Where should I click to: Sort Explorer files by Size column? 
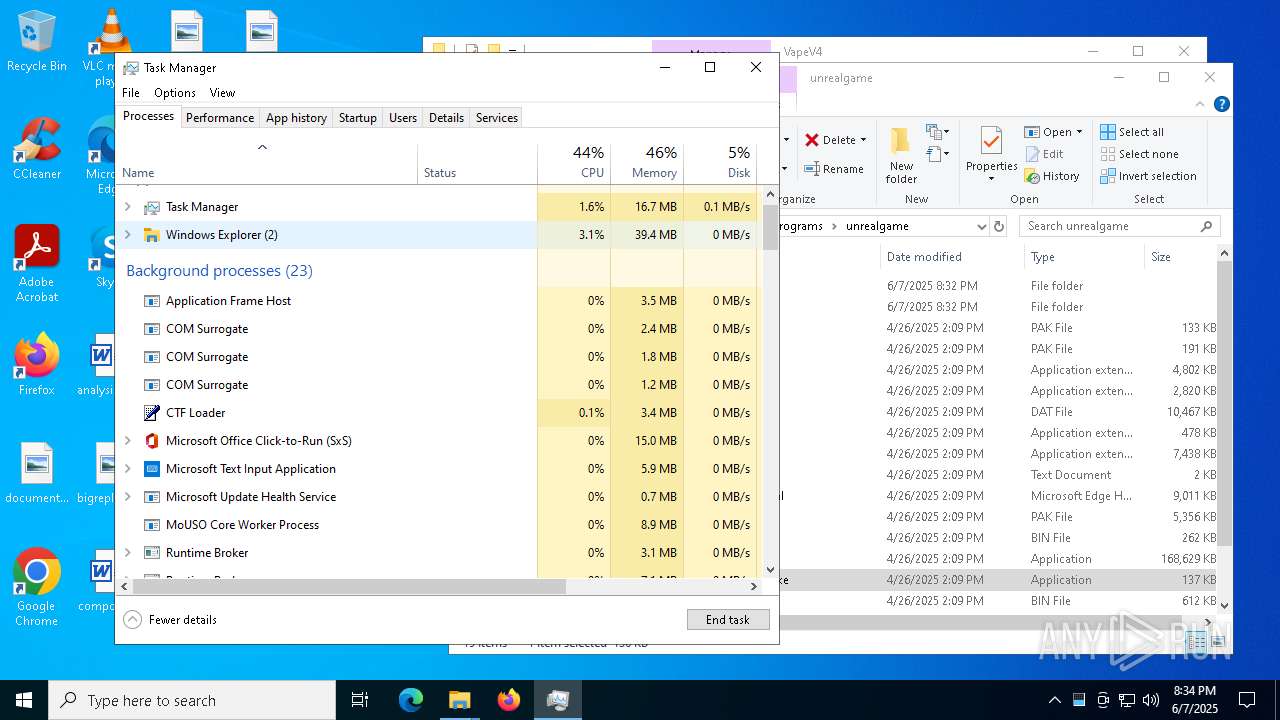(x=1180, y=257)
